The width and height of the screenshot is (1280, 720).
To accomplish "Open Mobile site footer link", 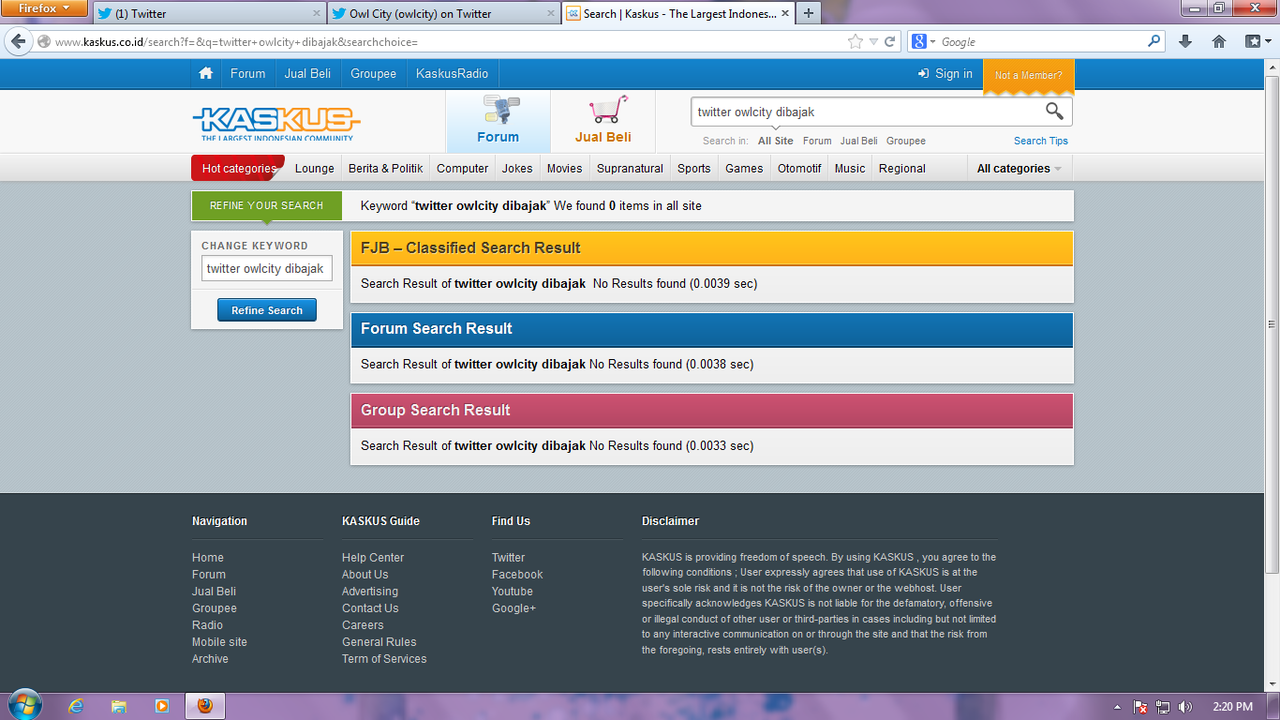I will click(219, 642).
